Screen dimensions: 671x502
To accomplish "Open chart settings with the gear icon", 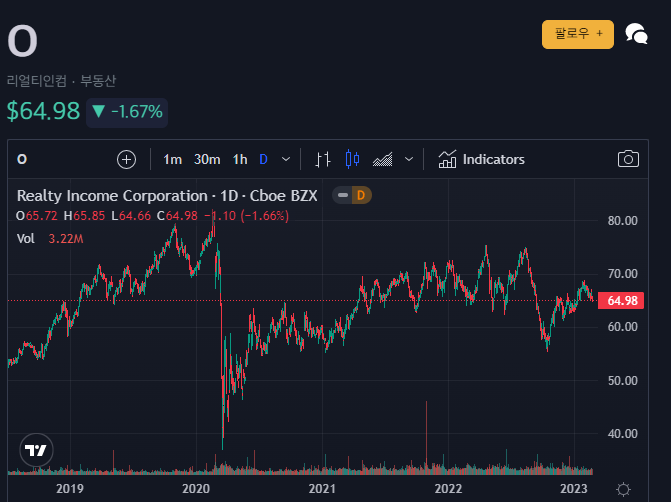I will point(623,489).
